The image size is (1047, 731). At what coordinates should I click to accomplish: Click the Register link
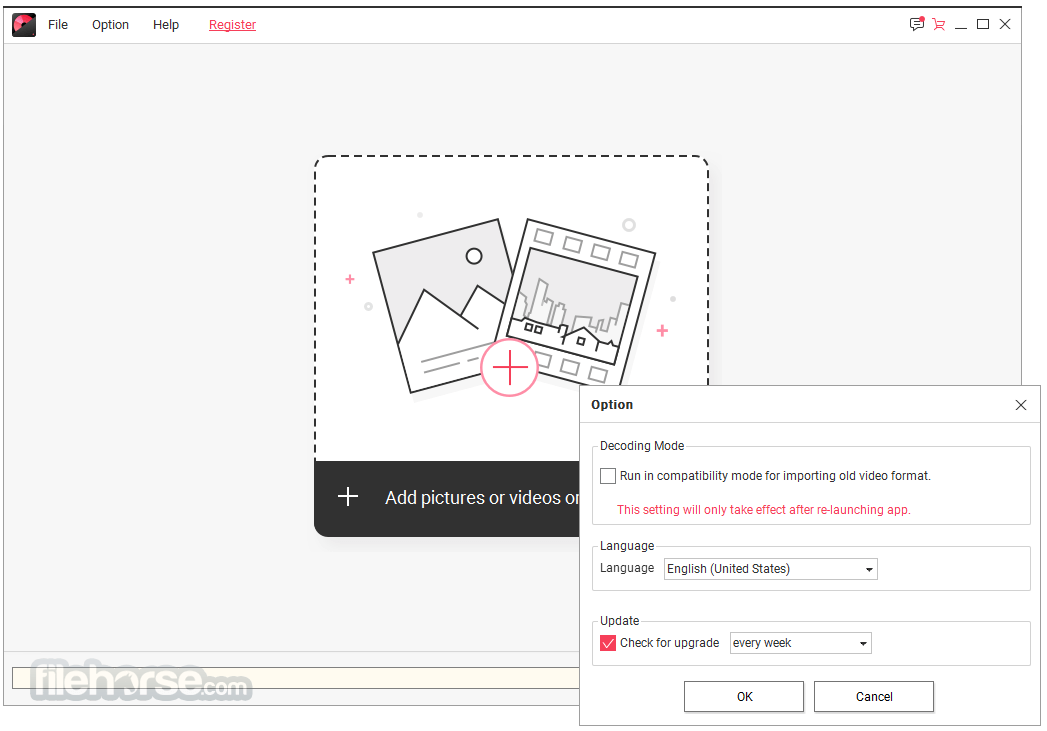tap(232, 25)
